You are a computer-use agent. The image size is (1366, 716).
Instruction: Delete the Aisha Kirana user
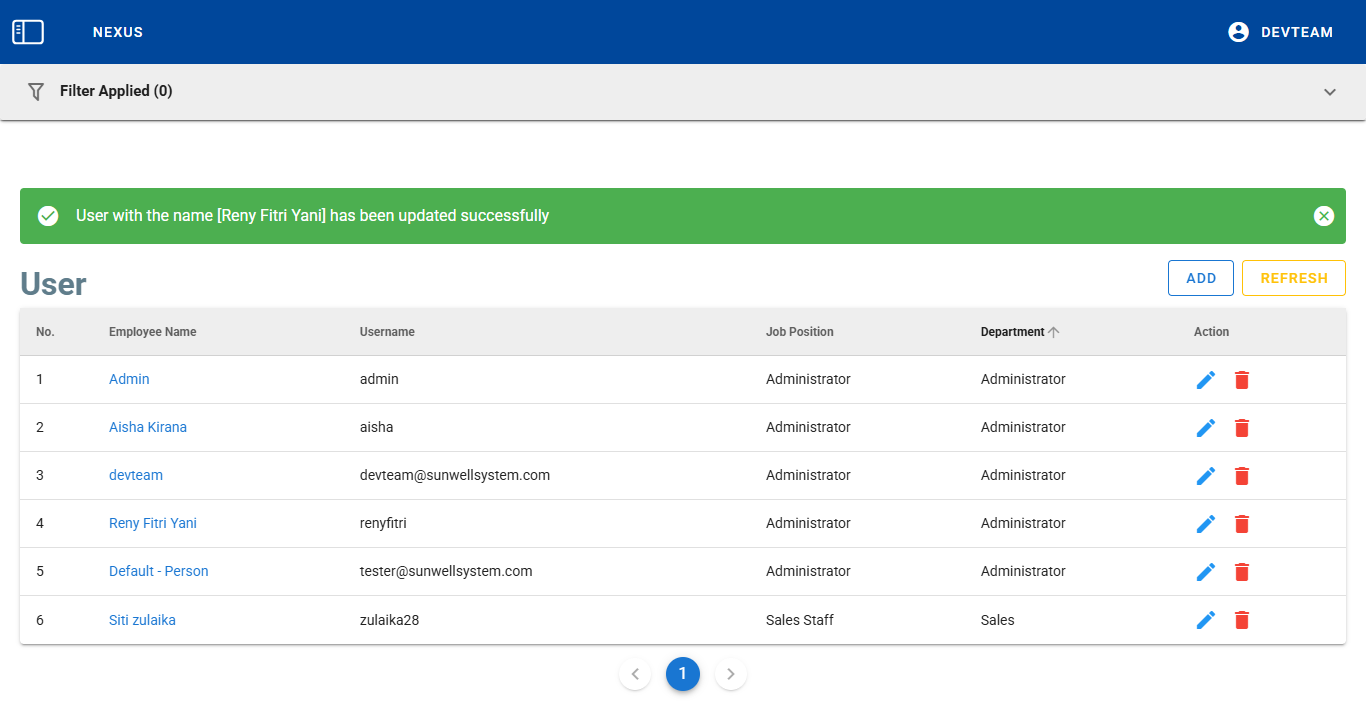click(x=1242, y=428)
